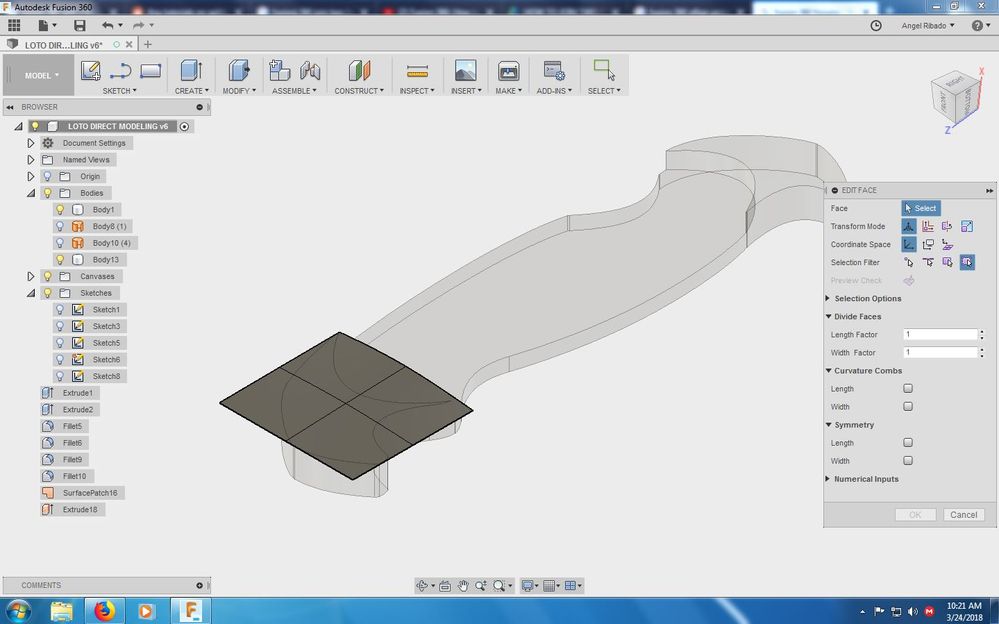999x624 pixels.
Task: Open the MODEL workspace dropdown
Action: click(42, 75)
